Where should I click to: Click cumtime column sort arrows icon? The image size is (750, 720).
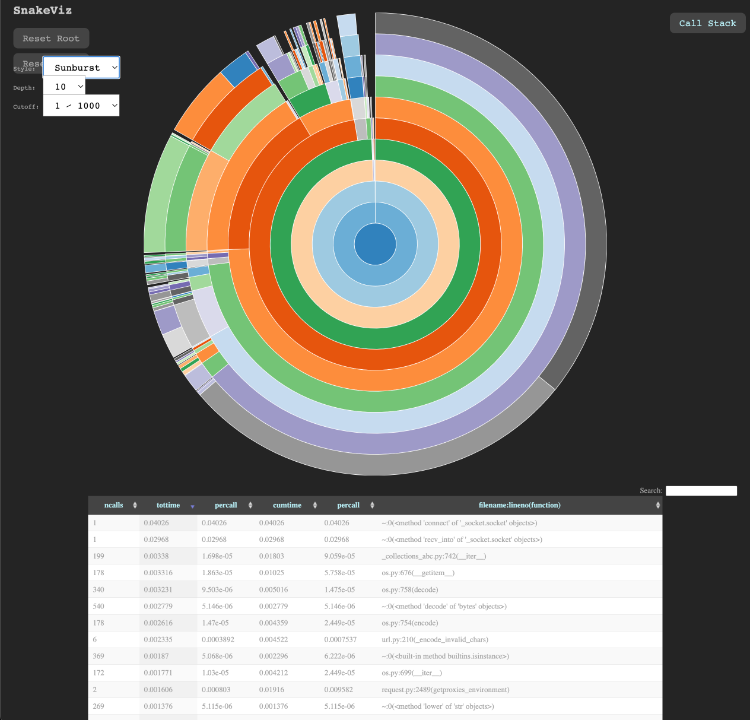tap(315, 505)
